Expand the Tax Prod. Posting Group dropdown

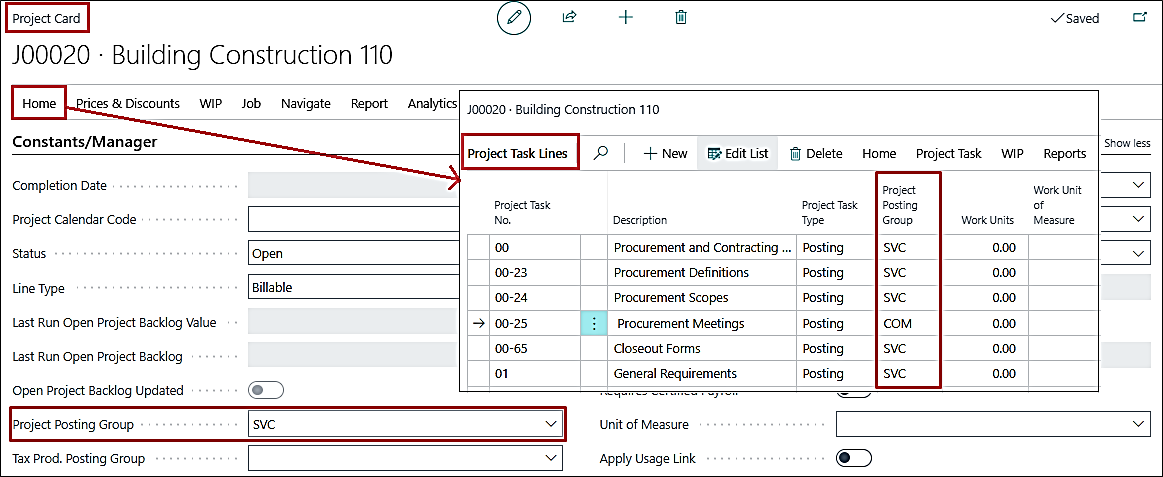pyautogui.click(x=550, y=457)
